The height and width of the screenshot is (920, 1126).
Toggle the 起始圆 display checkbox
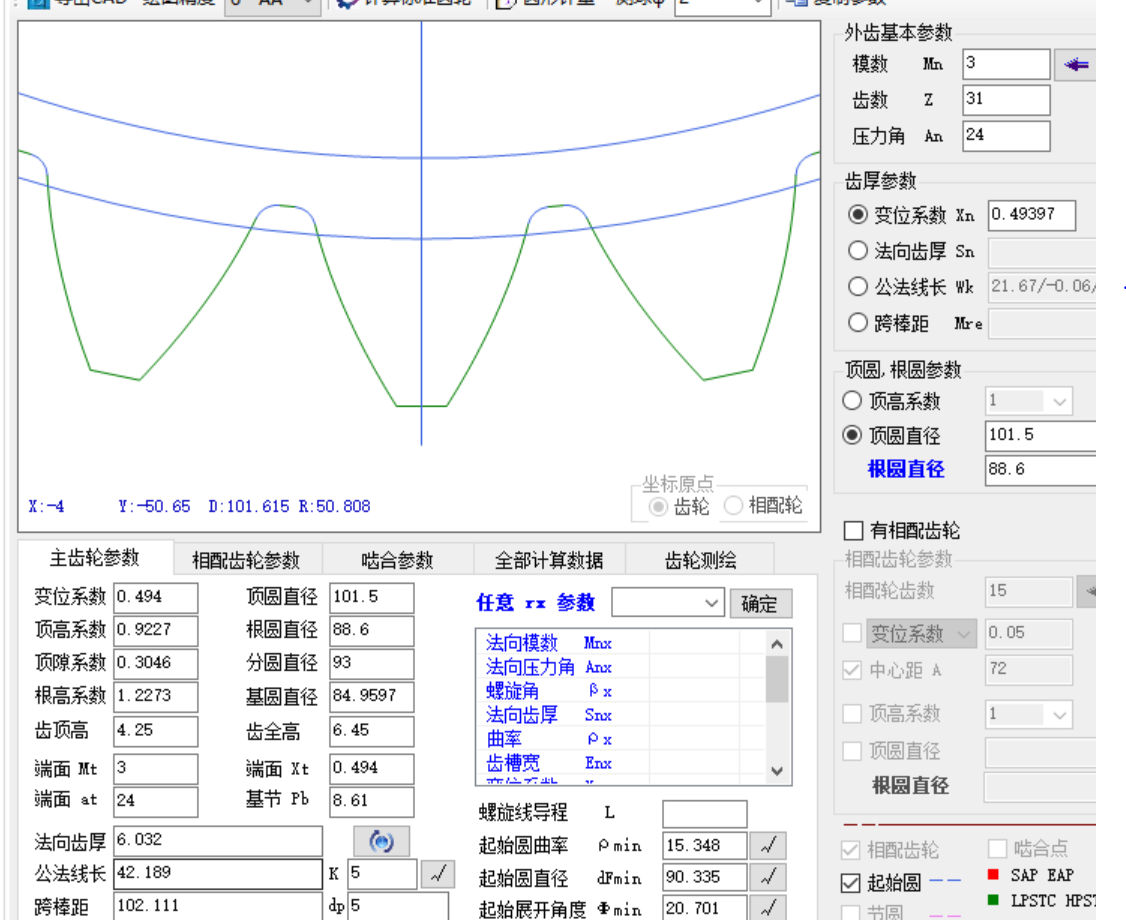850,883
